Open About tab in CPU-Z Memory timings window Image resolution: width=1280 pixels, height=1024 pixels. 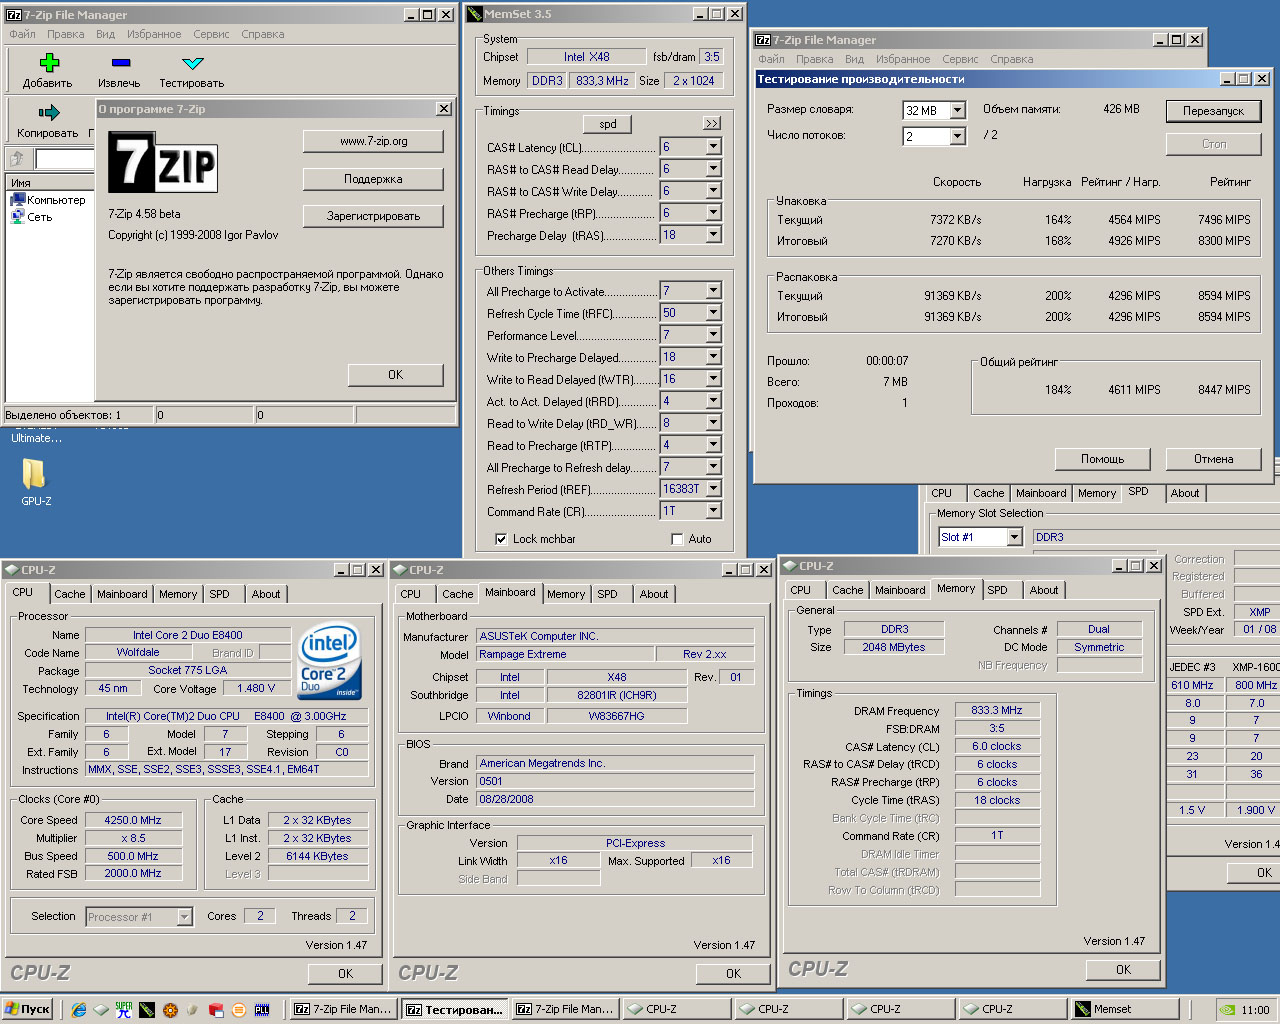(x=1044, y=590)
